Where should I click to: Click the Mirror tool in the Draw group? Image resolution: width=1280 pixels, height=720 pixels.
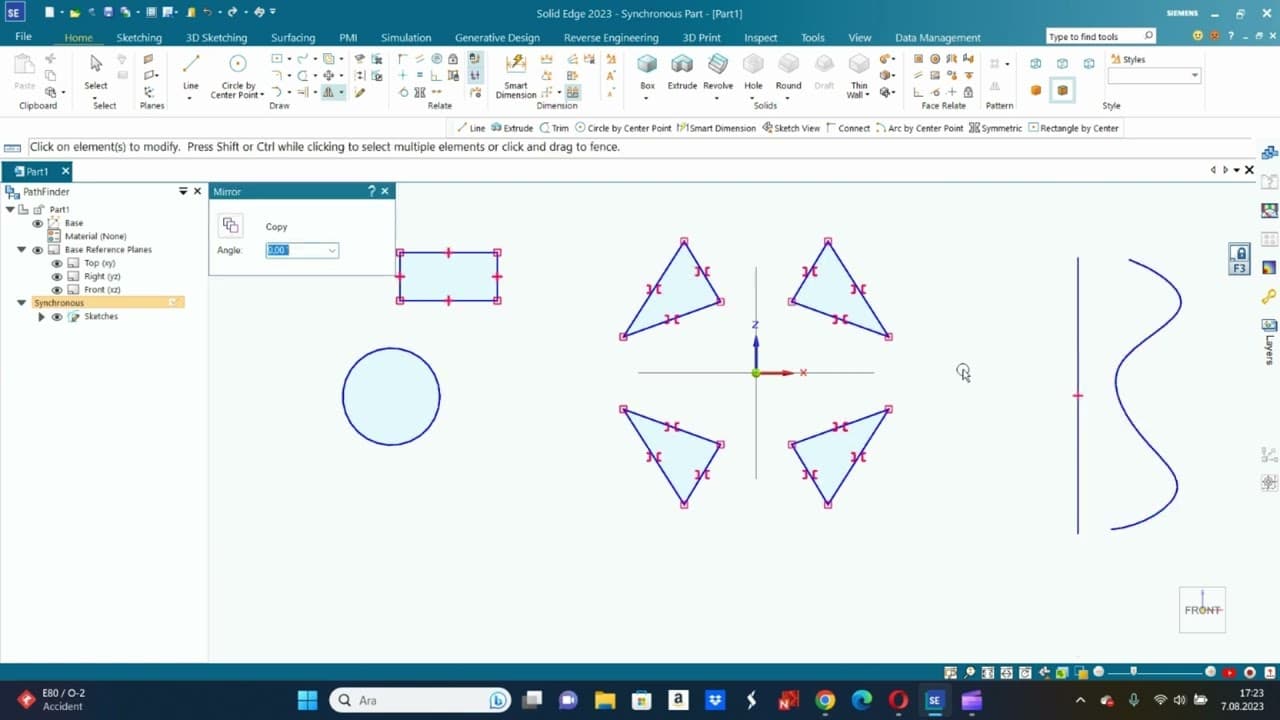(328, 92)
